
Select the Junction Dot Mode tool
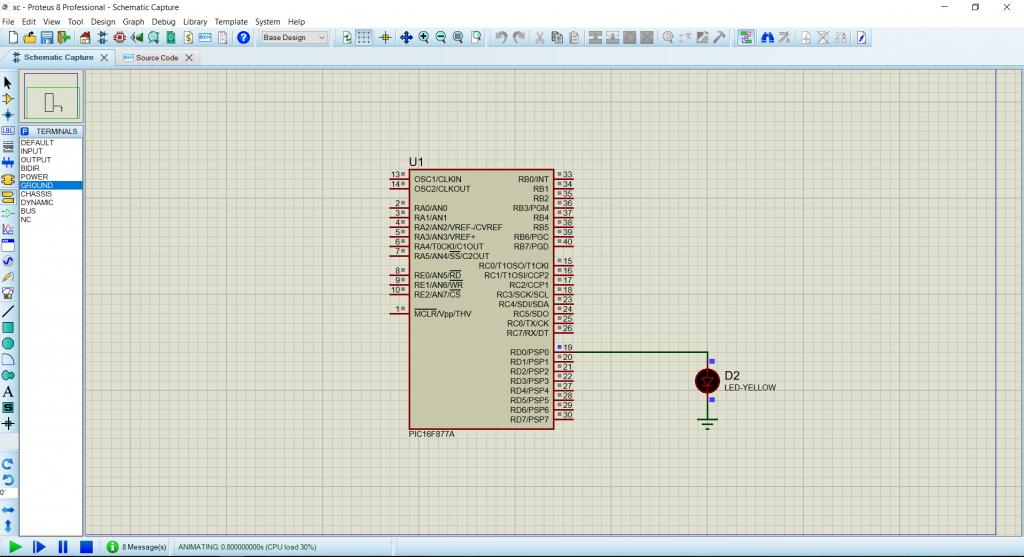[x=8, y=115]
